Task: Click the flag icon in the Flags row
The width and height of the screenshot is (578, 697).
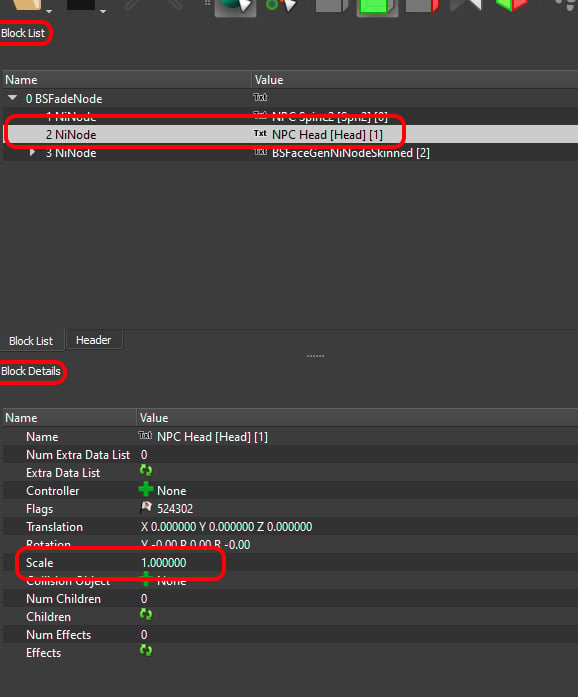Action: [146, 508]
